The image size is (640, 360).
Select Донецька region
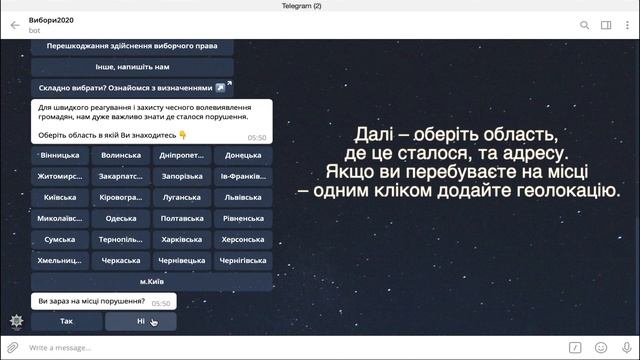click(x=243, y=156)
